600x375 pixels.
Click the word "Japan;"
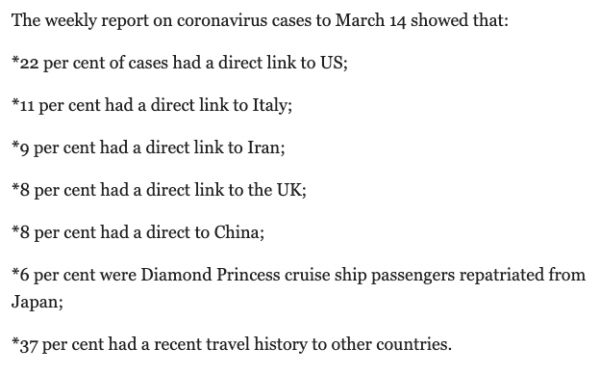[x=37, y=302]
